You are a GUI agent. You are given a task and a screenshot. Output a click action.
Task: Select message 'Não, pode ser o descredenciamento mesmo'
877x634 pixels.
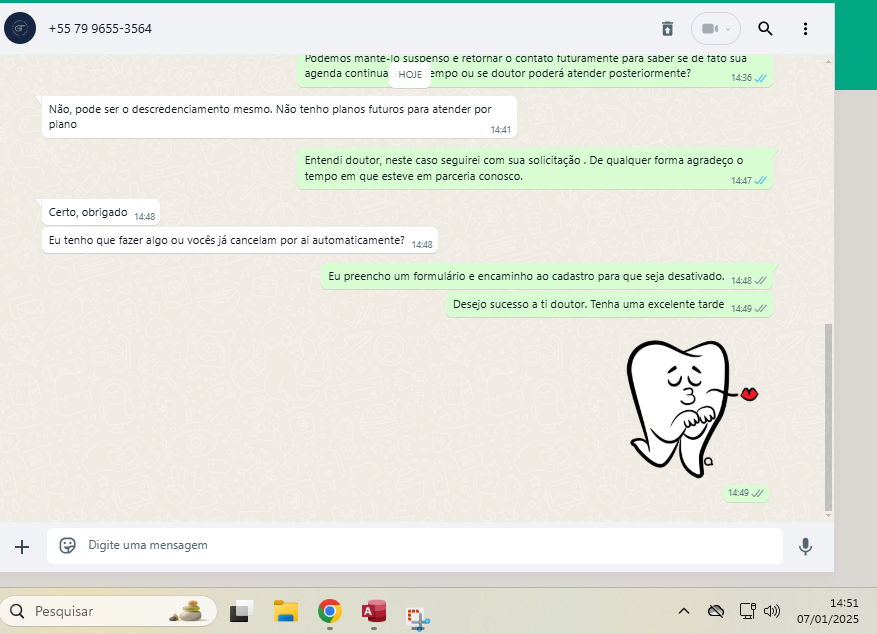[x=279, y=117]
